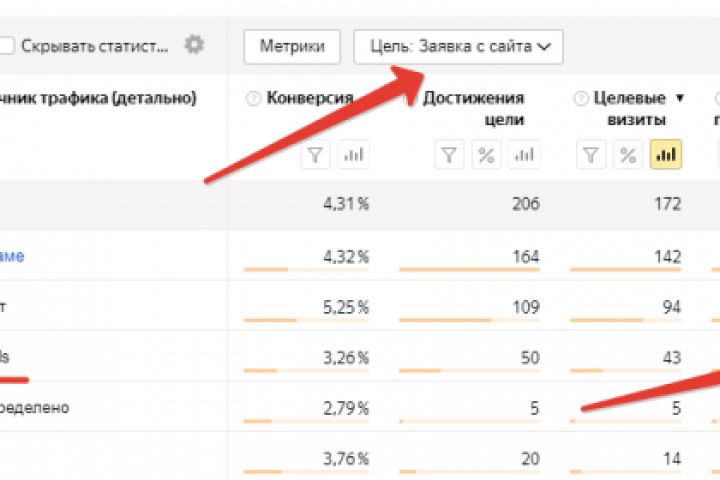Click the percent icon under Целевые визиты
This screenshot has height=480, width=720.
628,155
